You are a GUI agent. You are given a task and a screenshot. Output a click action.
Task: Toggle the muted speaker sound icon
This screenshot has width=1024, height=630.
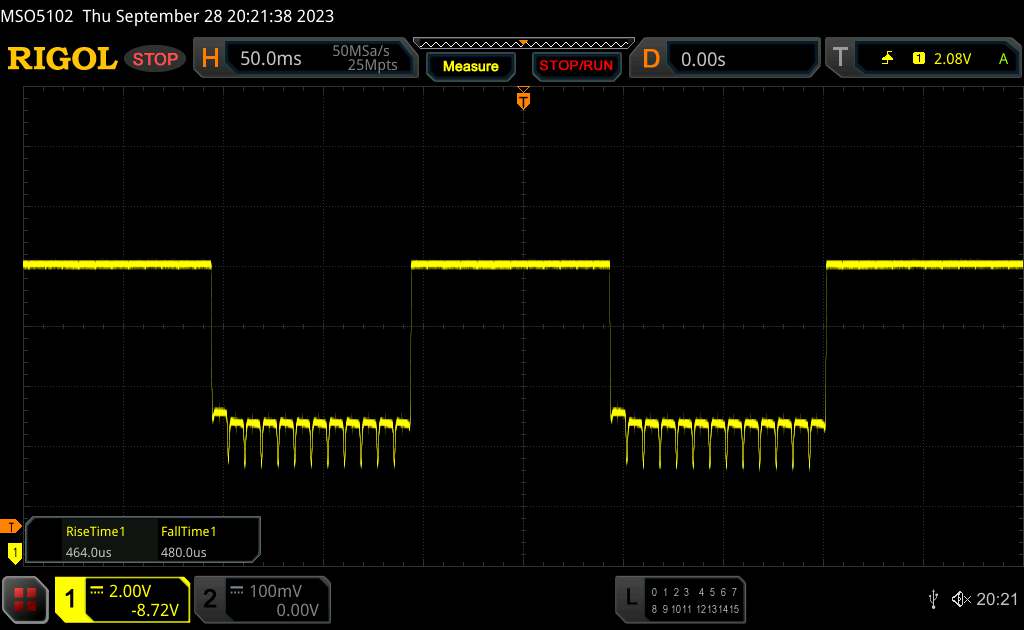click(961, 599)
